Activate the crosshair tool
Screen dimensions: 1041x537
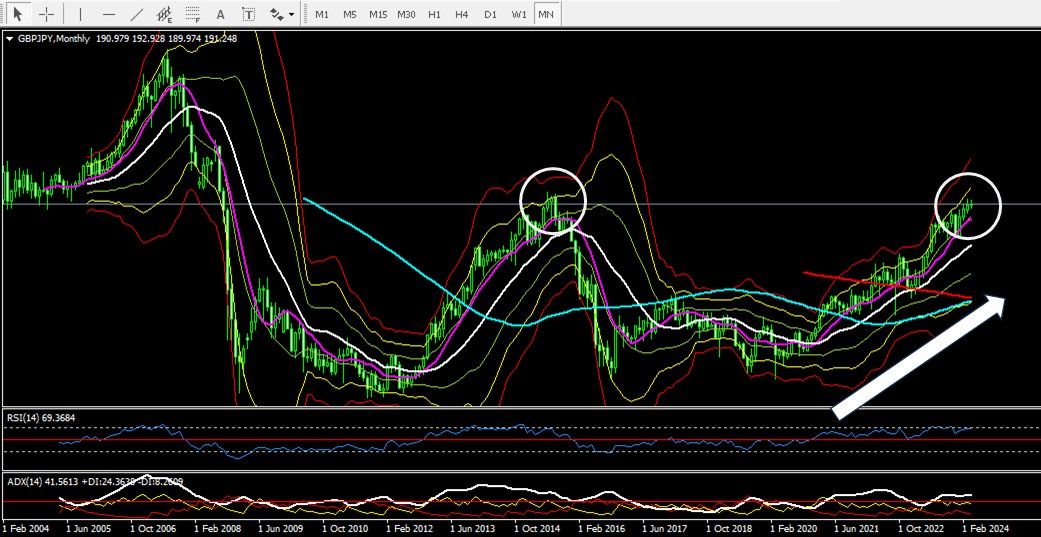pyautogui.click(x=46, y=14)
